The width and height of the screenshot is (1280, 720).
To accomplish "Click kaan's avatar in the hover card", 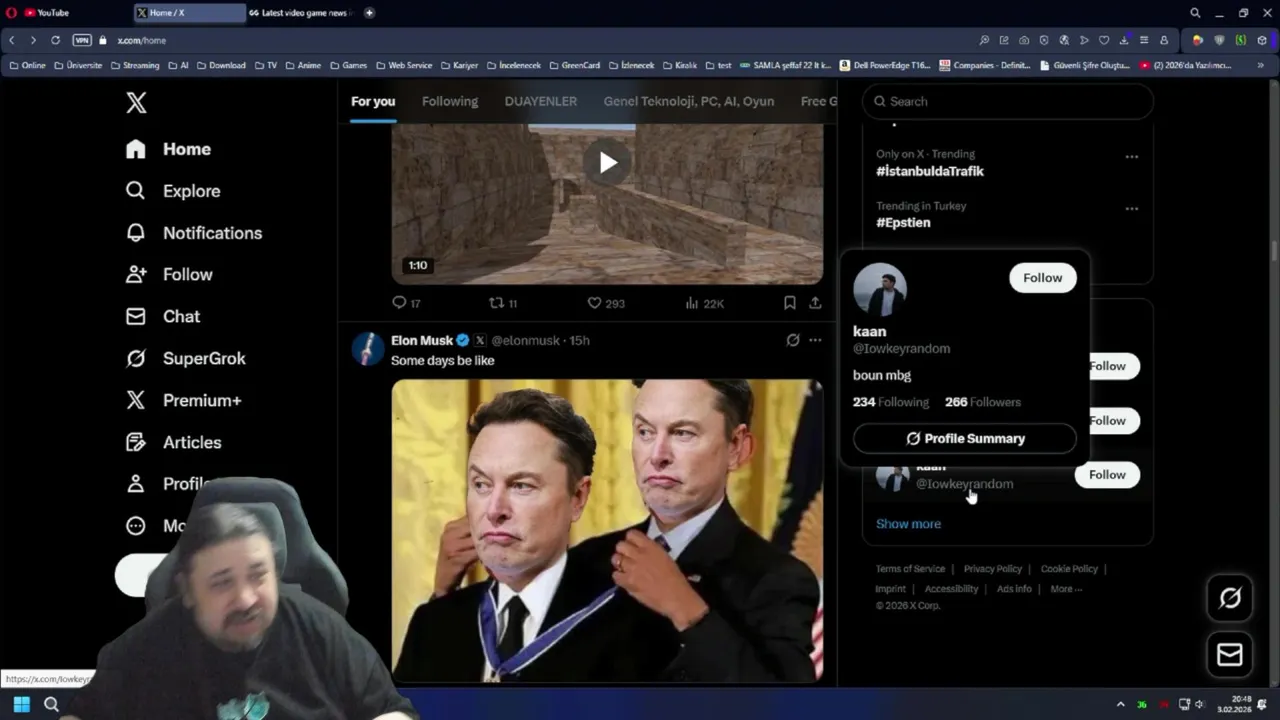I will point(880,290).
